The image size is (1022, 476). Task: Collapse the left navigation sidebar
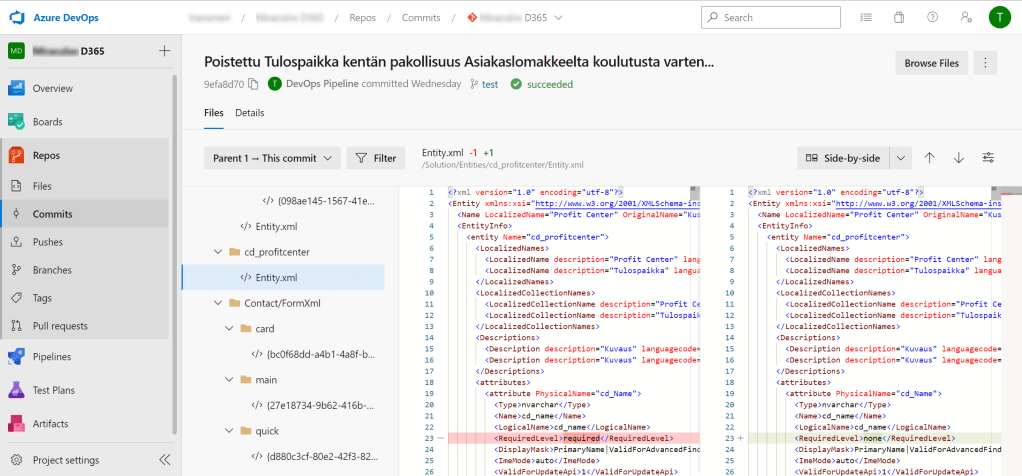point(165,460)
